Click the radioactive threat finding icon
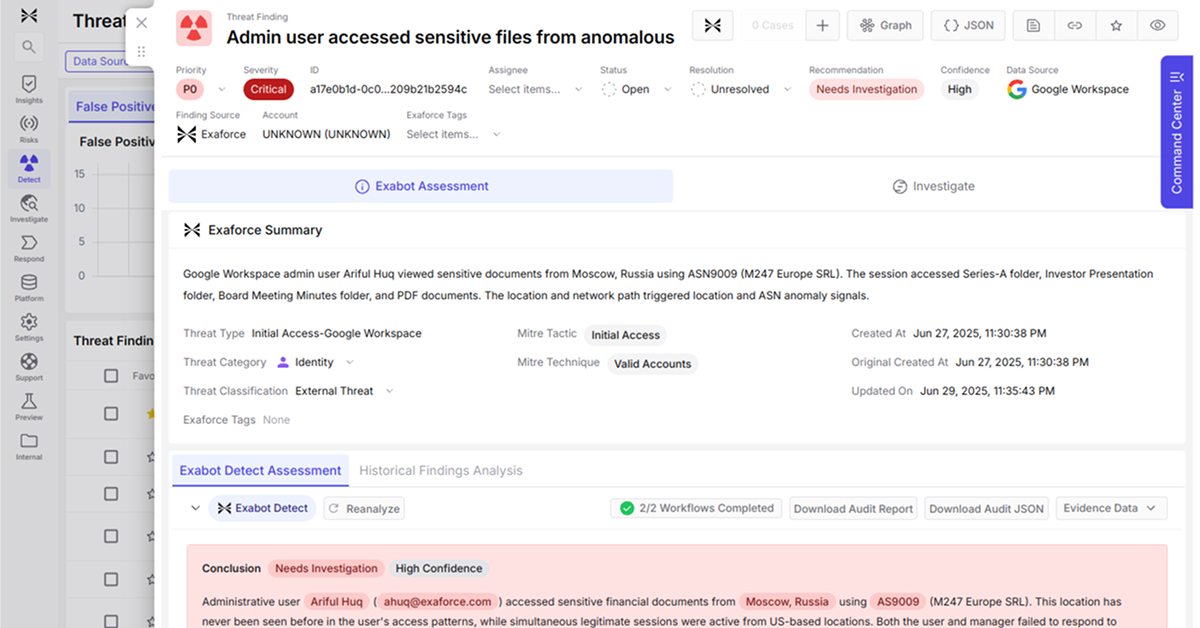 coord(194,28)
